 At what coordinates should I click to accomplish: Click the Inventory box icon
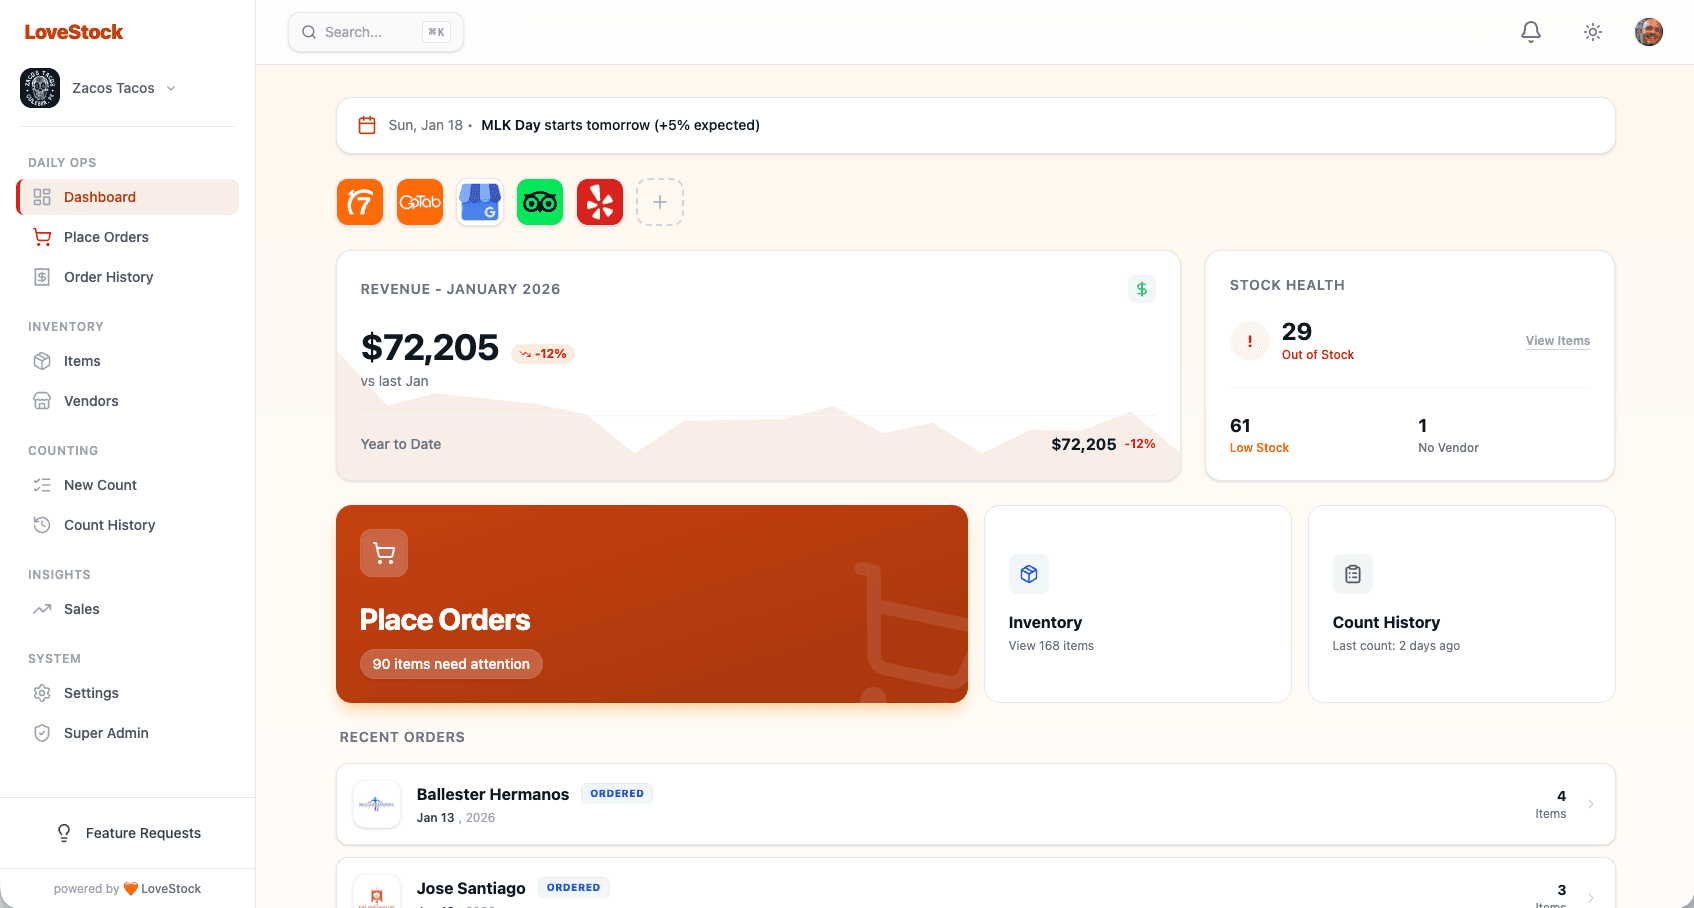click(1028, 573)
